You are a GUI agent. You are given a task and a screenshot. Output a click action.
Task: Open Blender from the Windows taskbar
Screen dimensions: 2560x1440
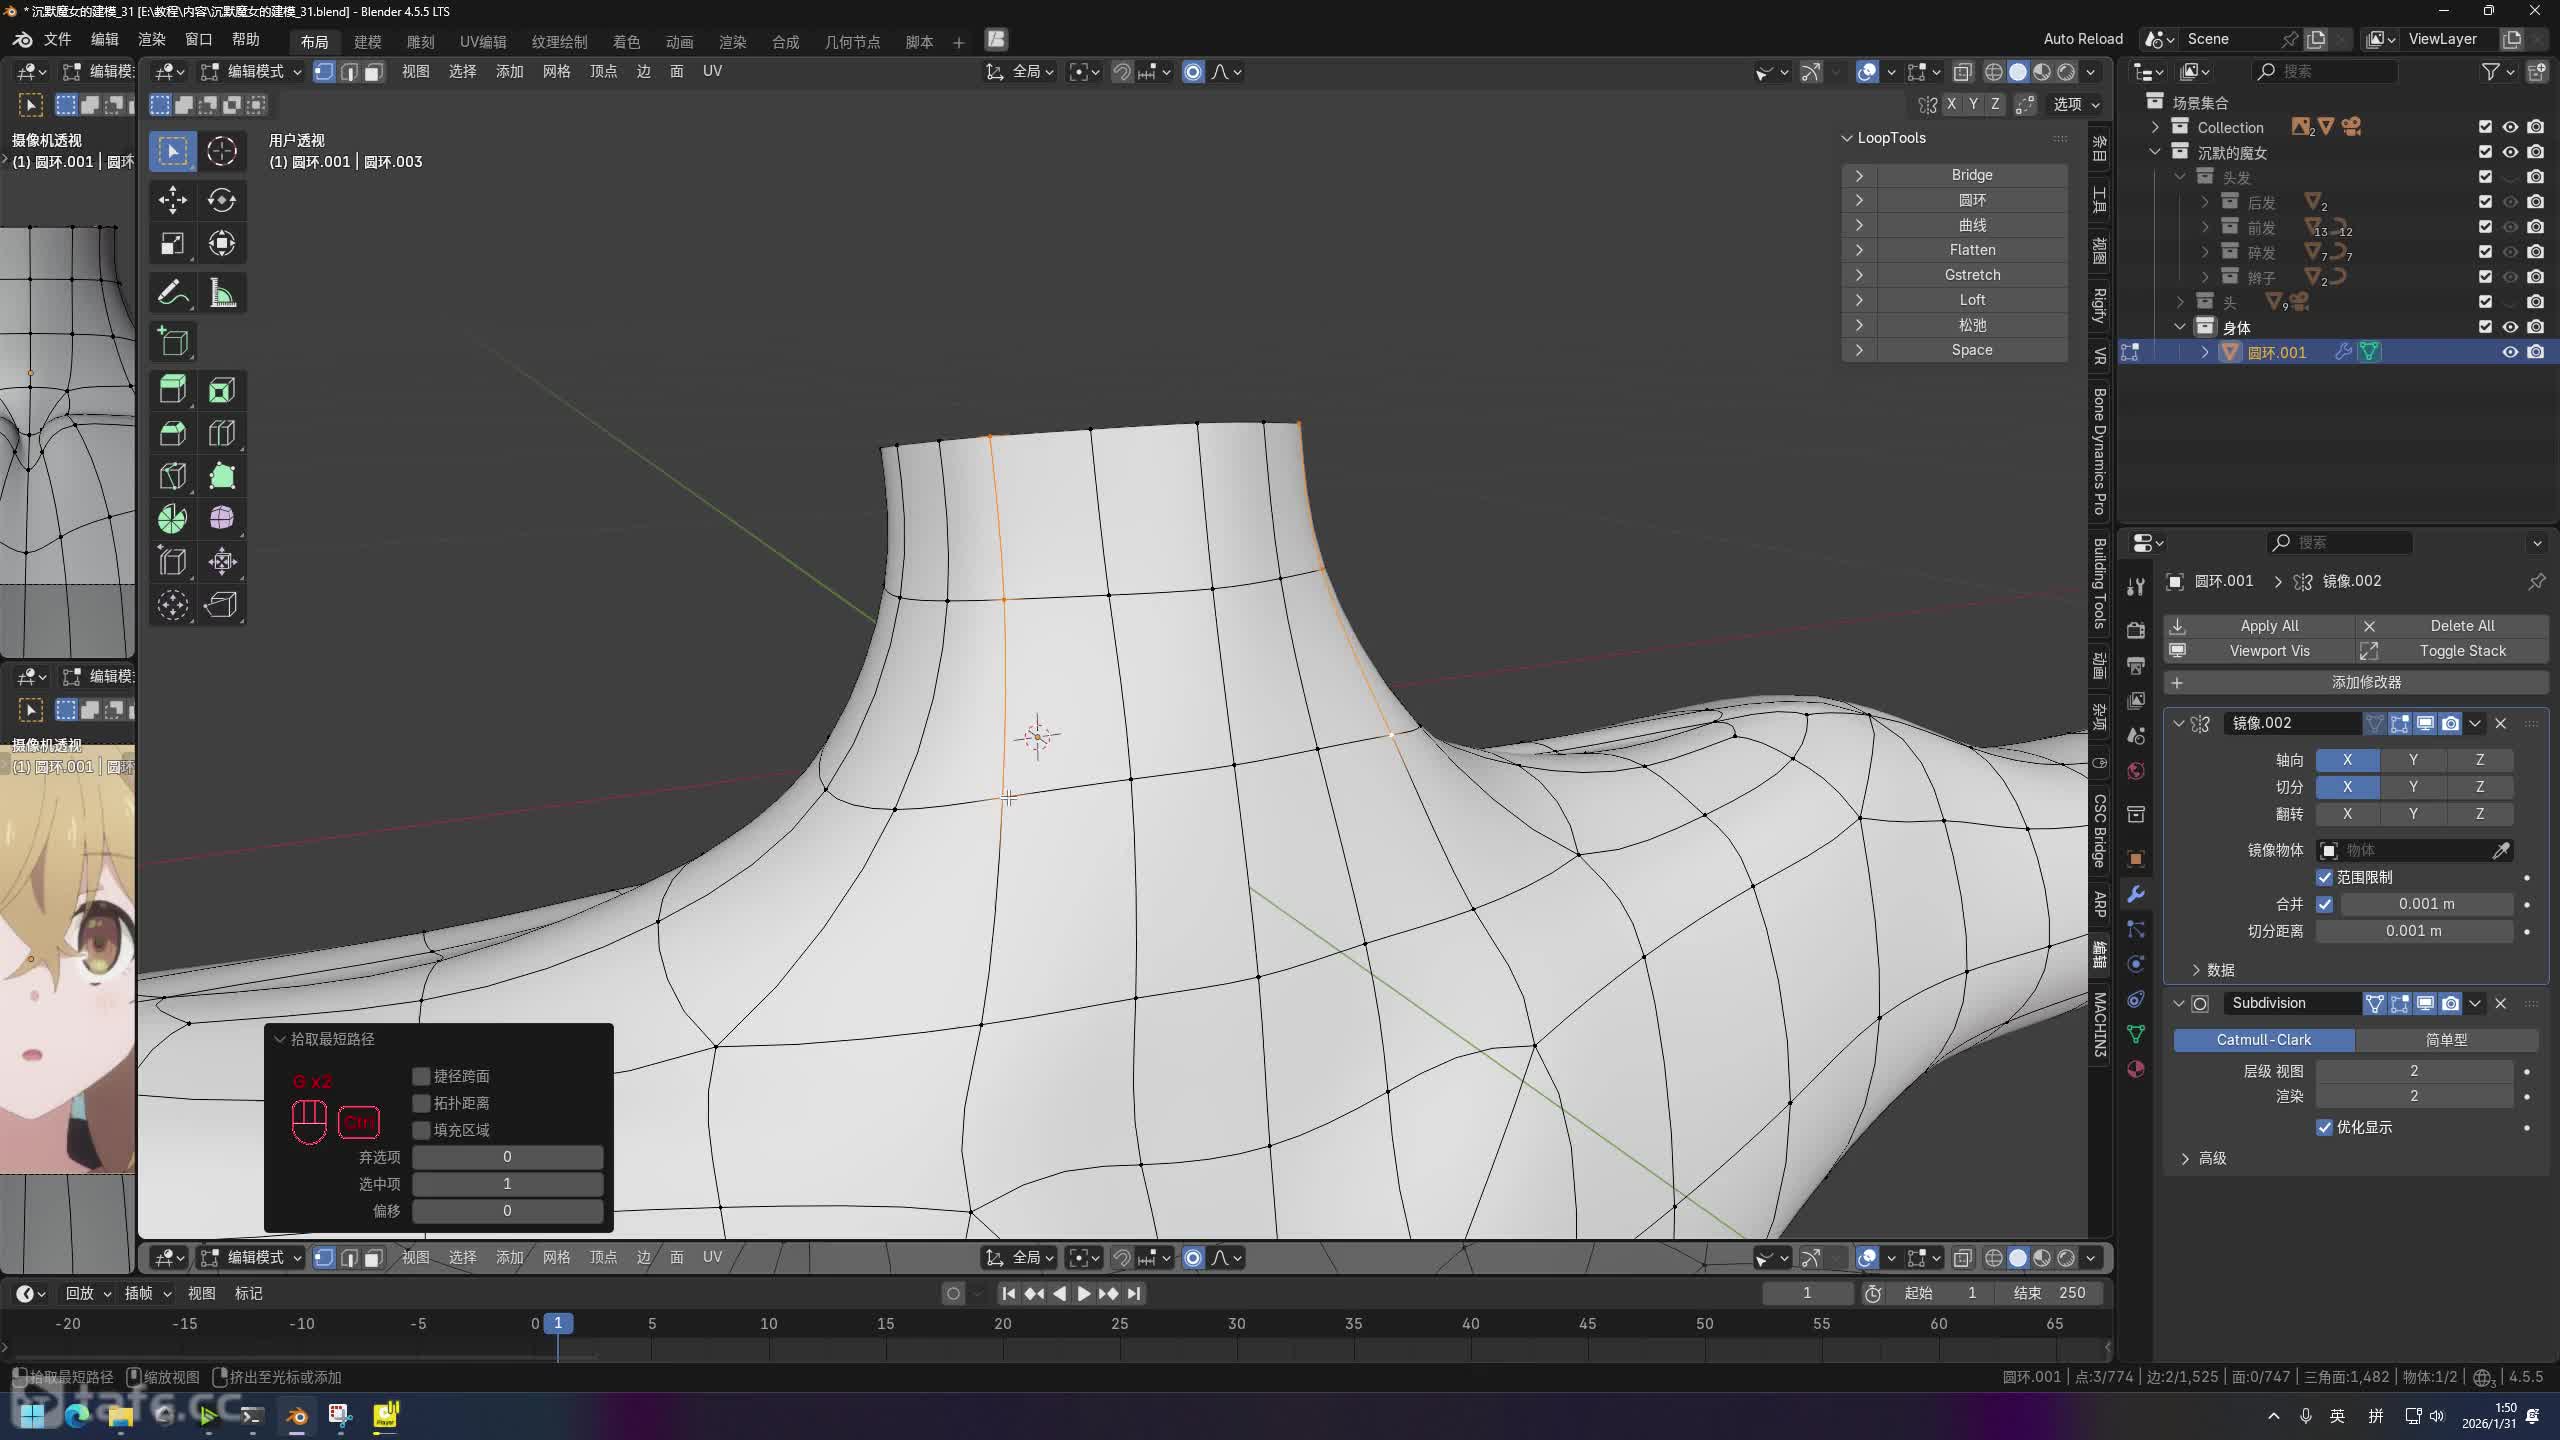click(x=297, y=1415)
